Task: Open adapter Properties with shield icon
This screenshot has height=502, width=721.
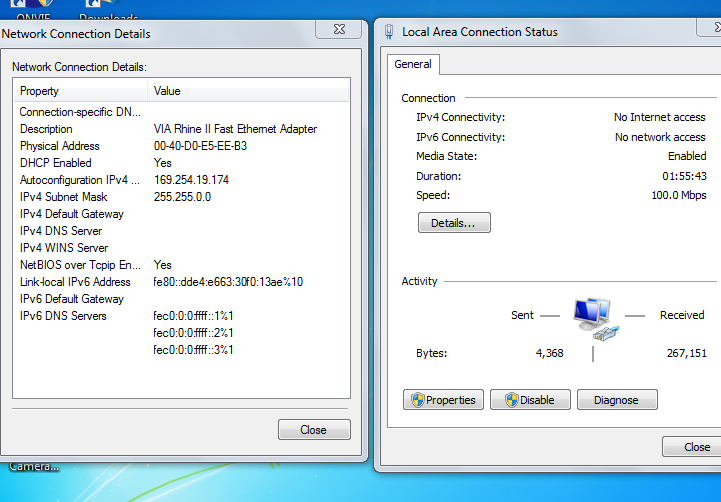Action: click(443, 400)
